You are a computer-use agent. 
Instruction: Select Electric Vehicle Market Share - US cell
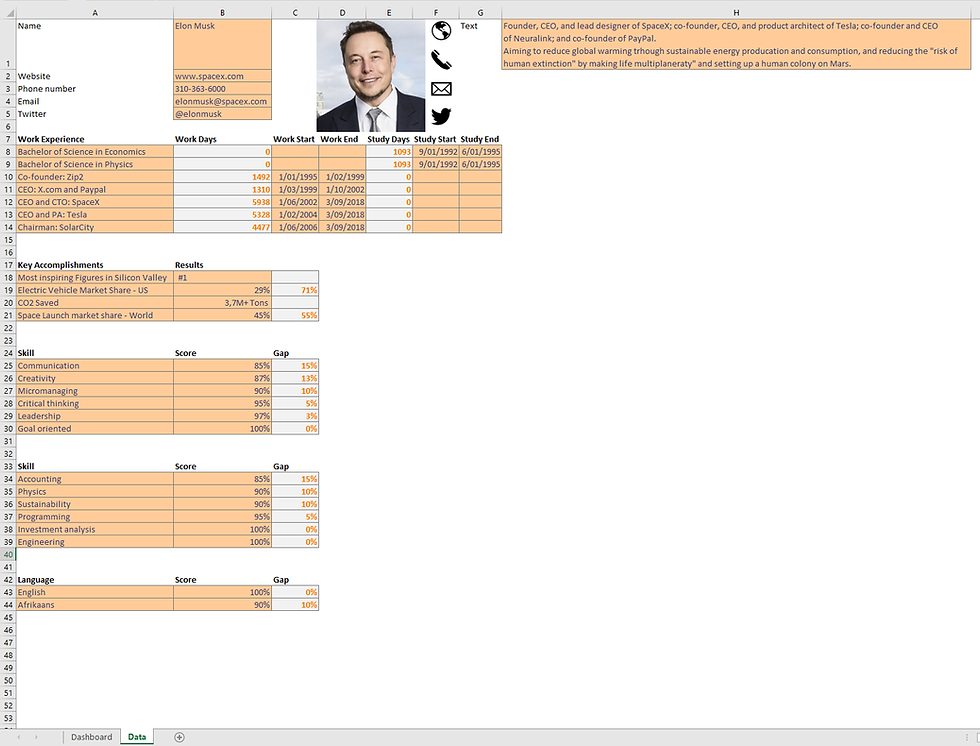(95, 290)
